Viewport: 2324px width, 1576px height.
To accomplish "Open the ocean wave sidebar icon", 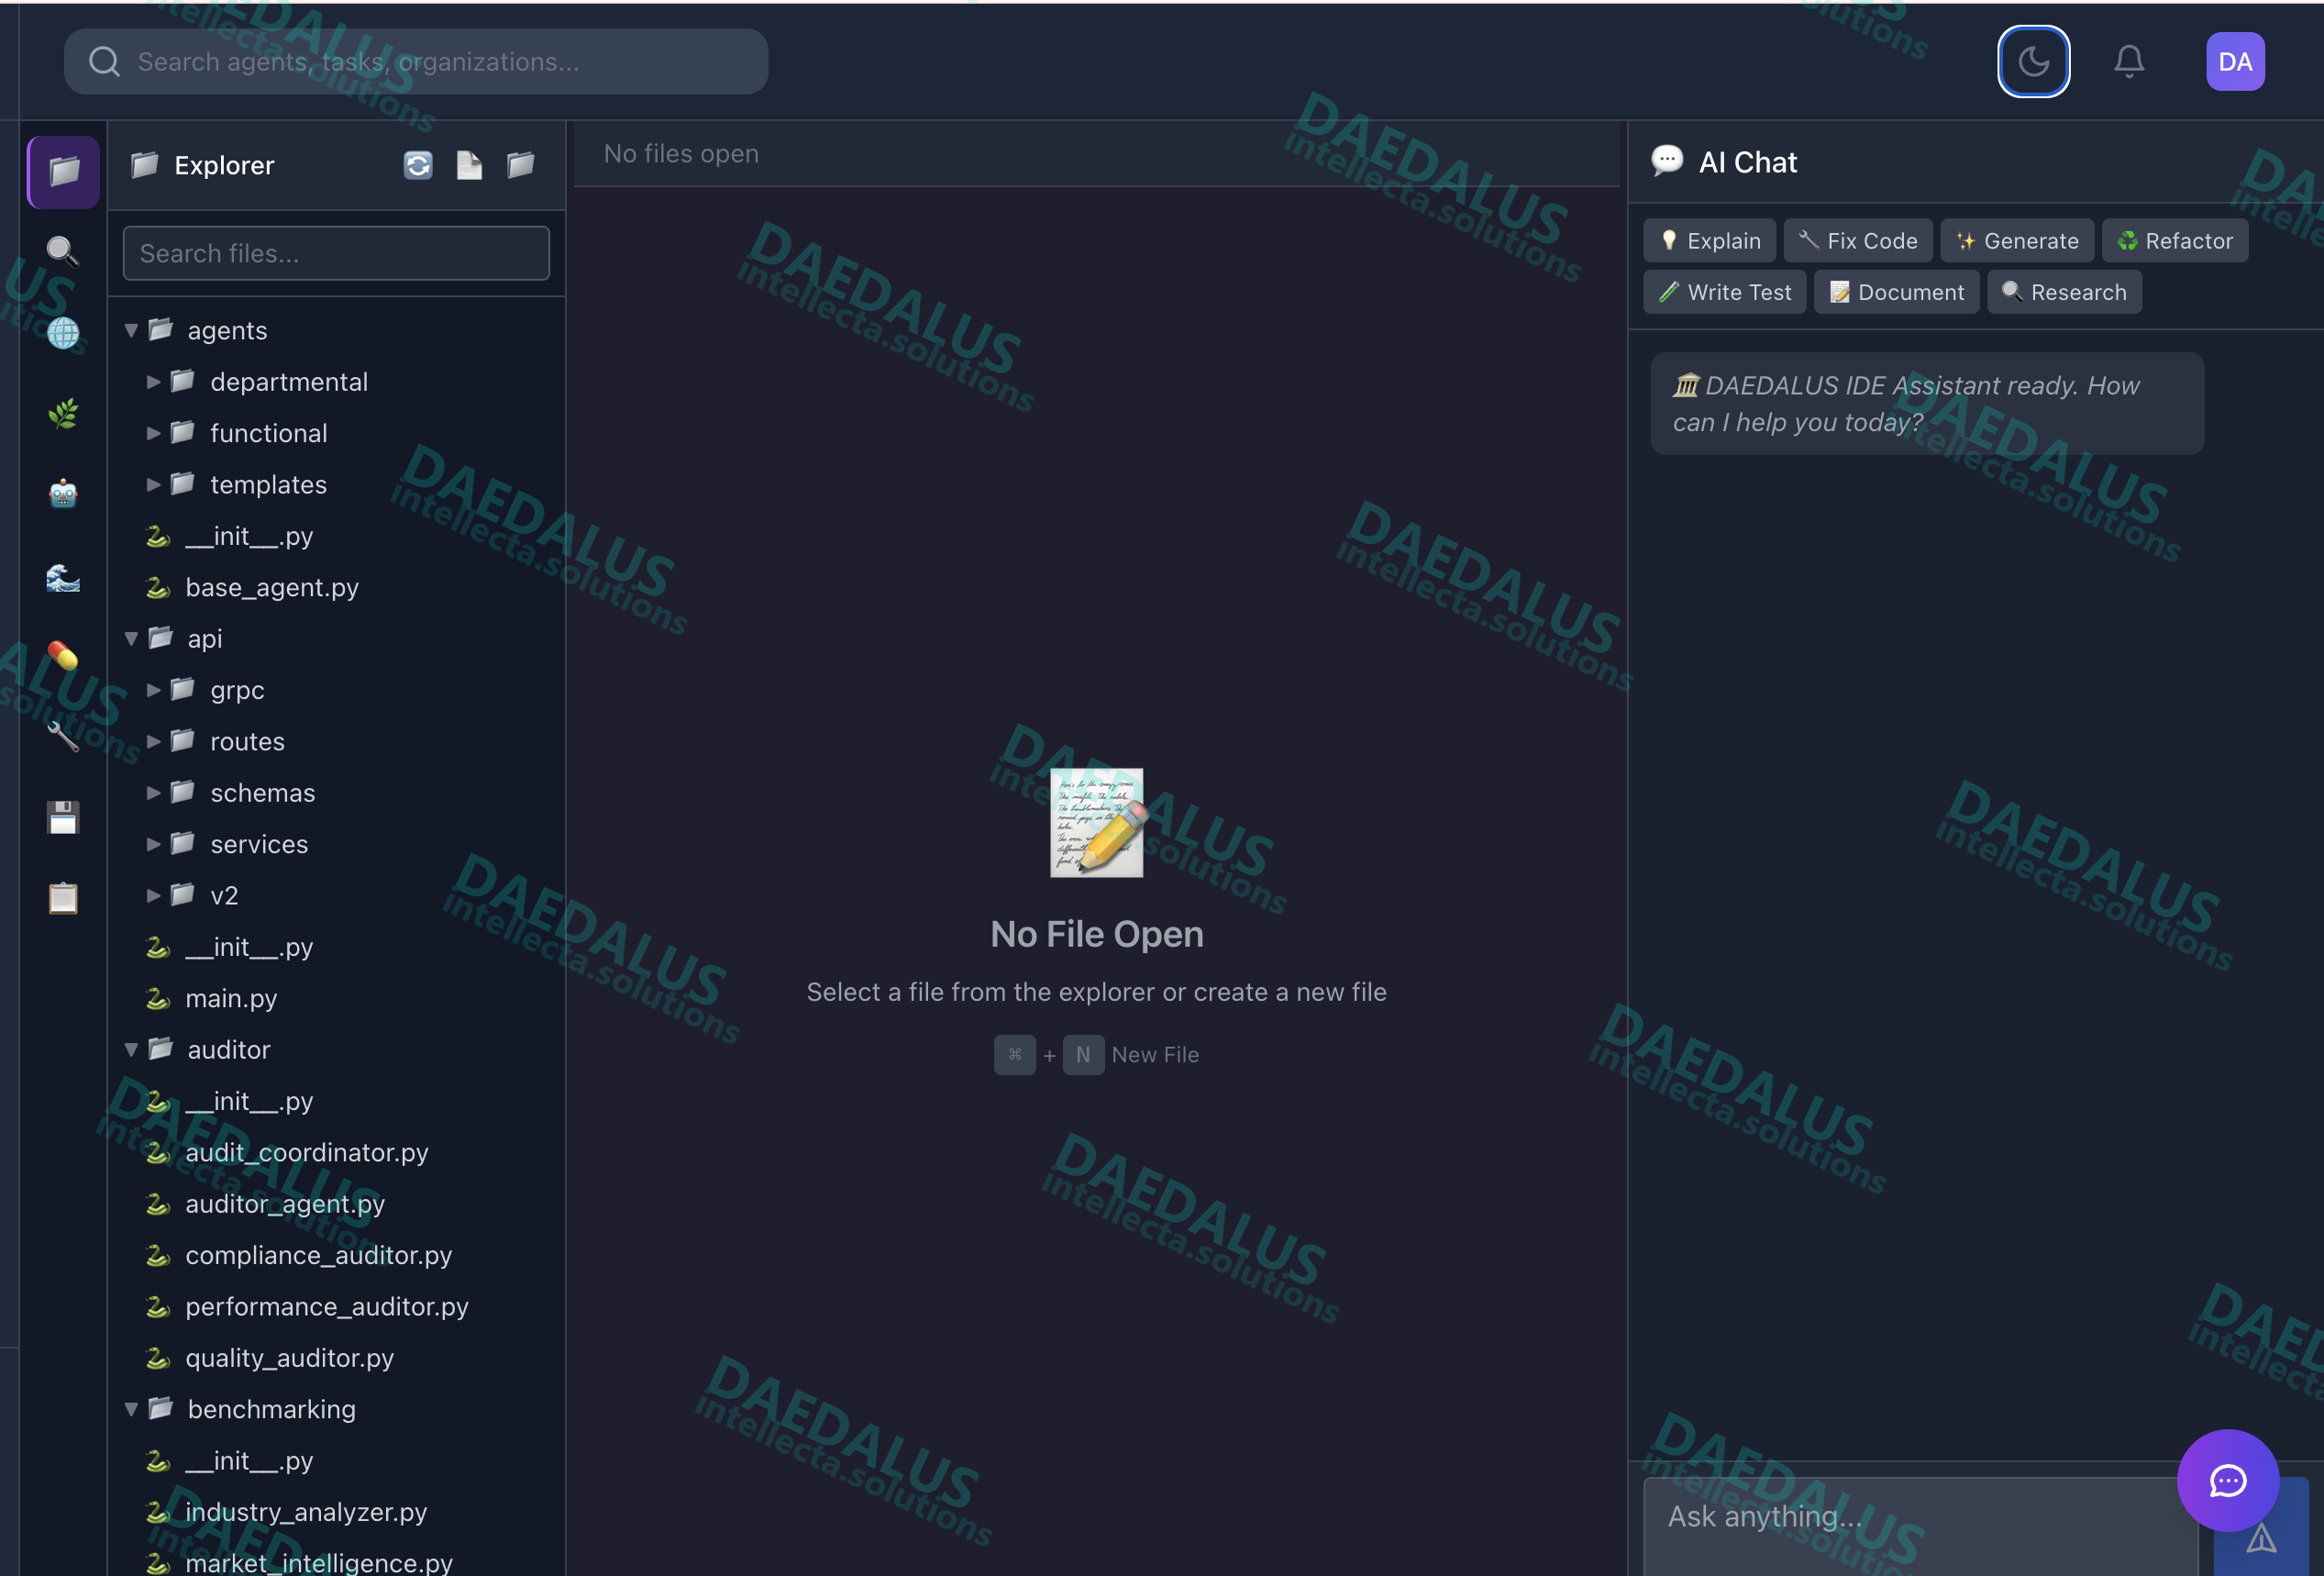I will click(x=63, y=576).
